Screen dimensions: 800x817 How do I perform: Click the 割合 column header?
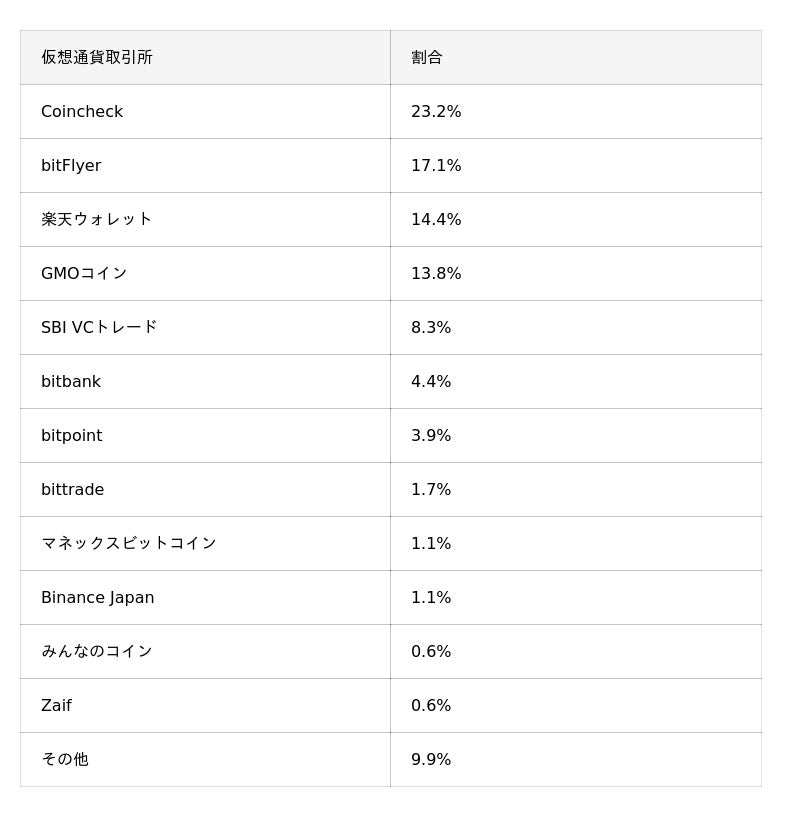coord(427,58)
